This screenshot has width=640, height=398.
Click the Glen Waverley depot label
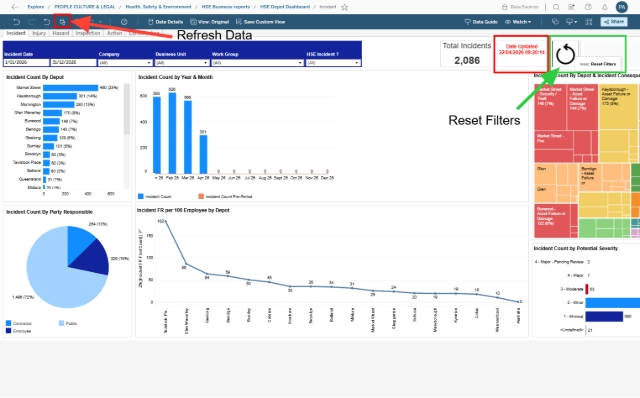tap(27, 113)
